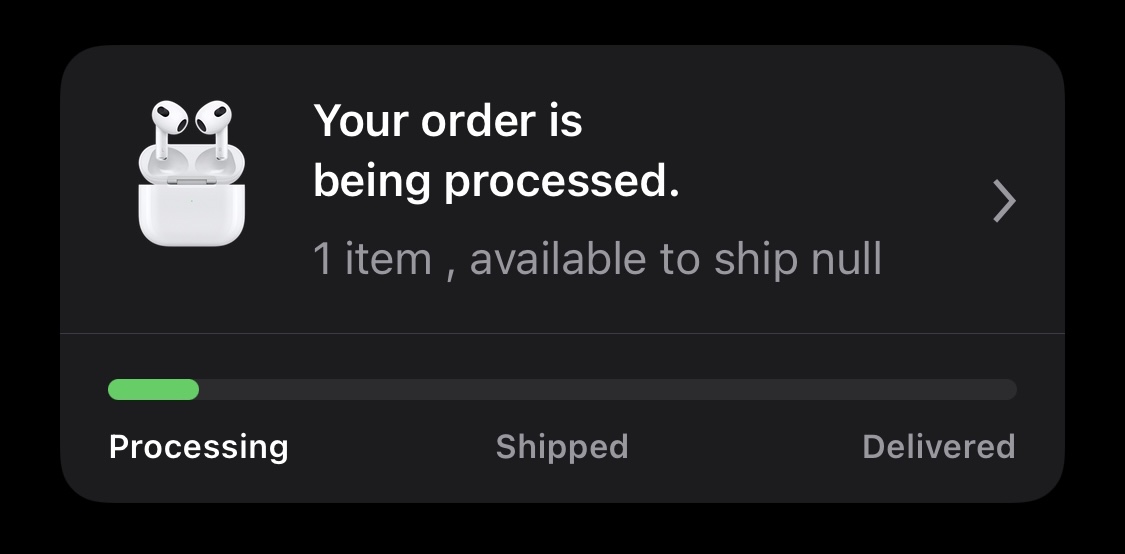Open order details via right chevron
Image resolution: width=1125 pixels, height=554 pixels.
1004,201
